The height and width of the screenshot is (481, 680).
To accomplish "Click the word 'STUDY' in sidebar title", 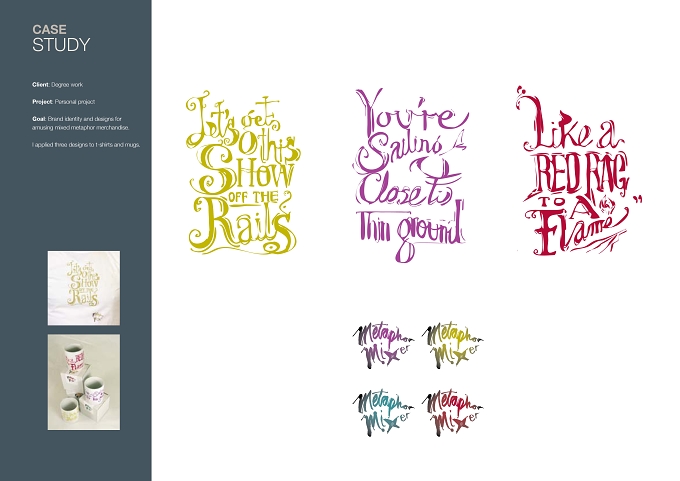I will click(61, 45).
